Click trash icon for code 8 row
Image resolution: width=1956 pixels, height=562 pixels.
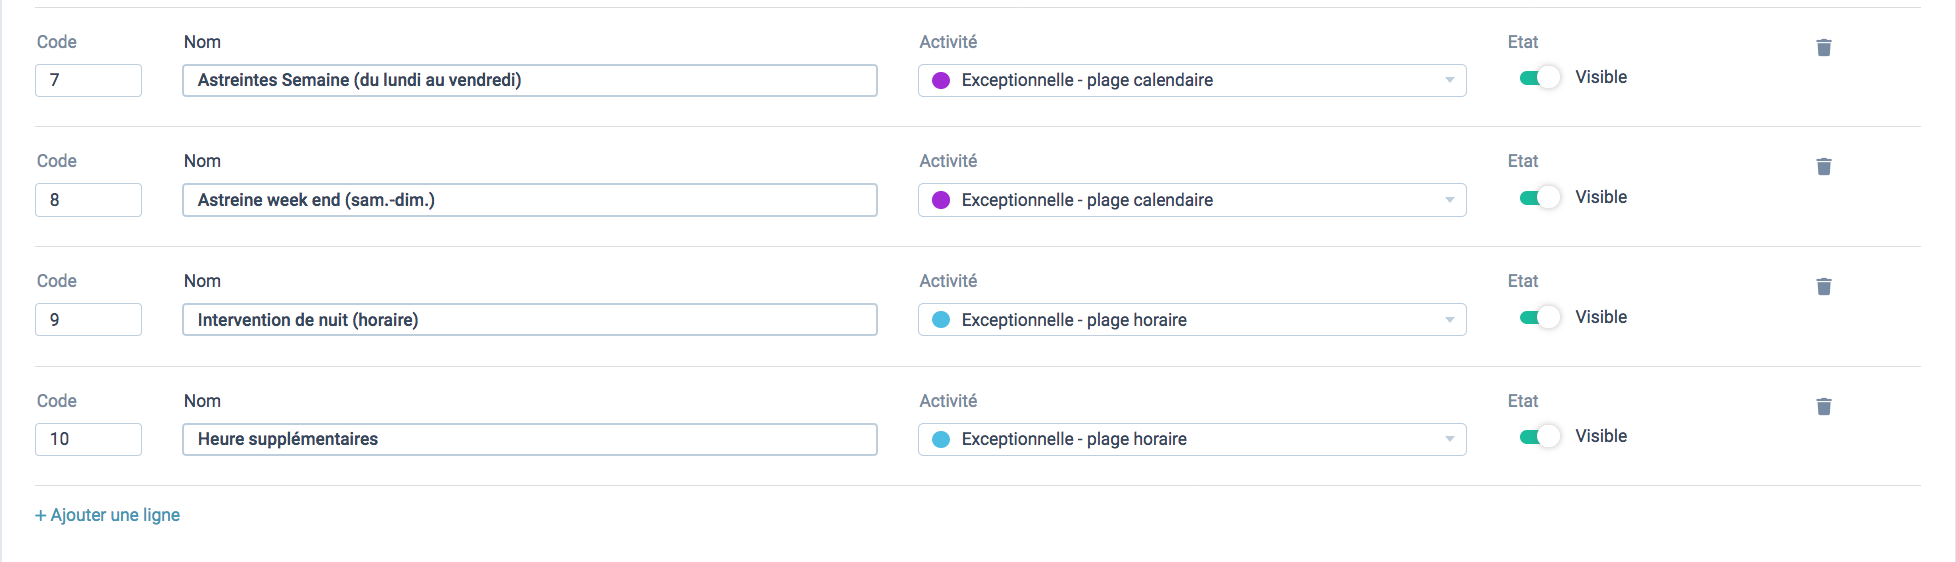coord(1823,167)
